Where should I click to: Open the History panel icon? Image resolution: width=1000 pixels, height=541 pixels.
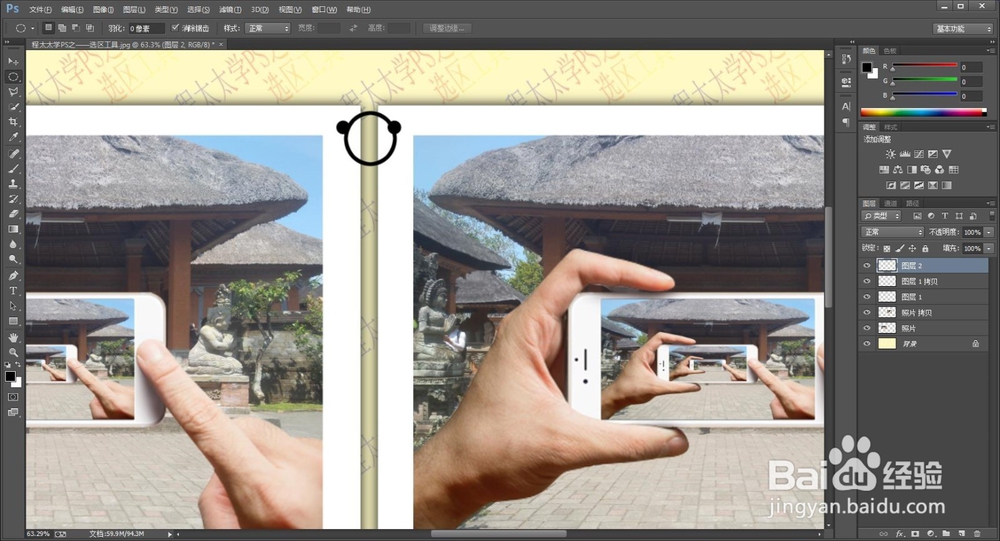click(x=846, y=59)
